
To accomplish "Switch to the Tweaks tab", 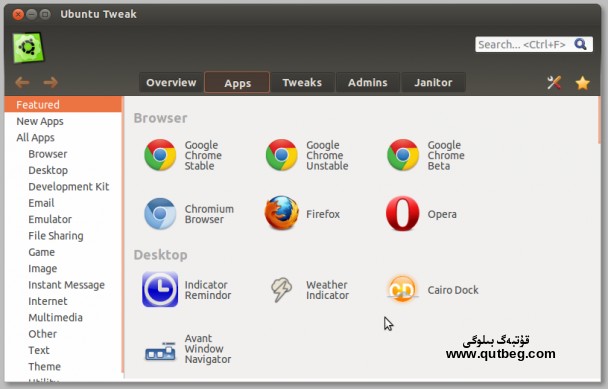I will (302, 83).
